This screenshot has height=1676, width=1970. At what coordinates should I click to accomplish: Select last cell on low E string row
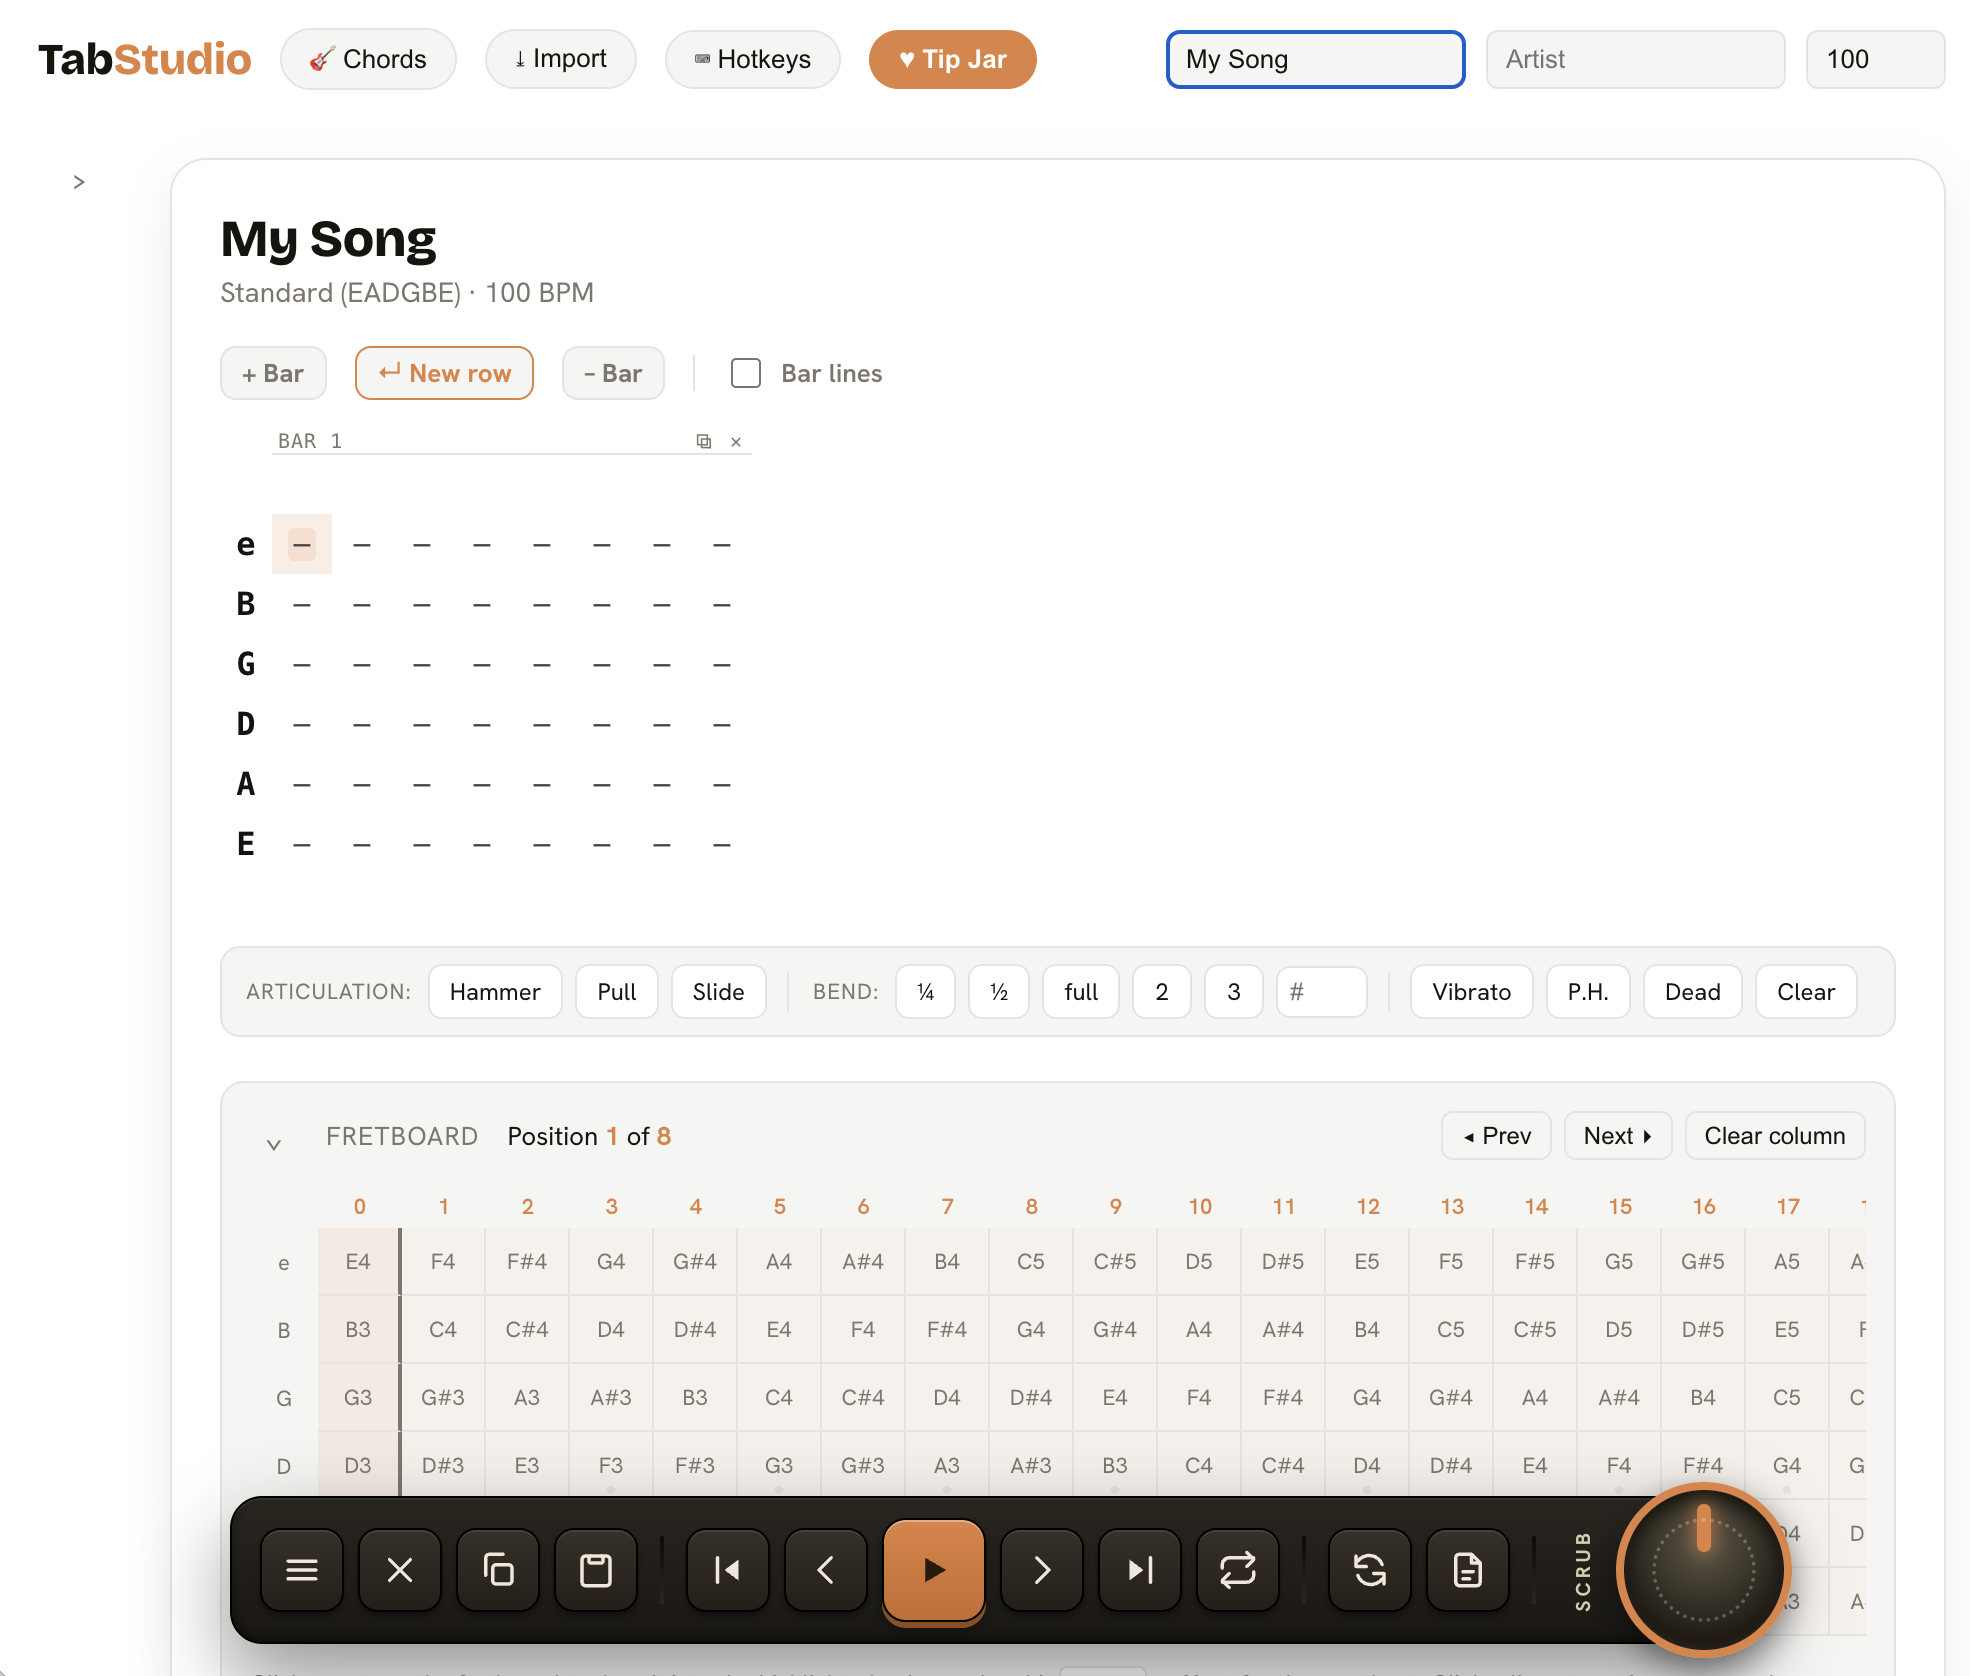pos(722,844)
